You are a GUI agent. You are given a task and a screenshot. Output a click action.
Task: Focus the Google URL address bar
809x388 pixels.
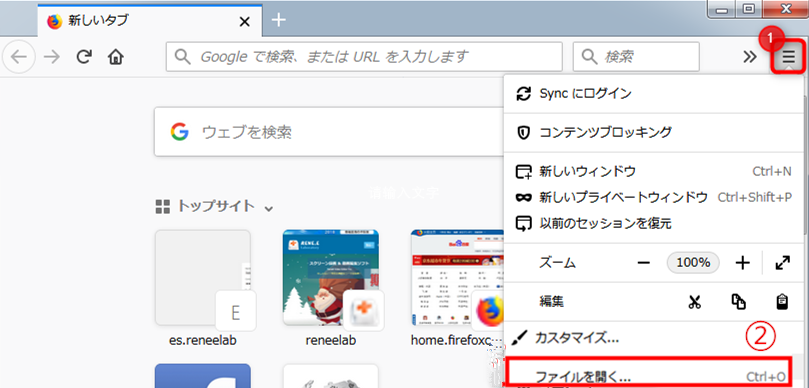click(364, 57)
